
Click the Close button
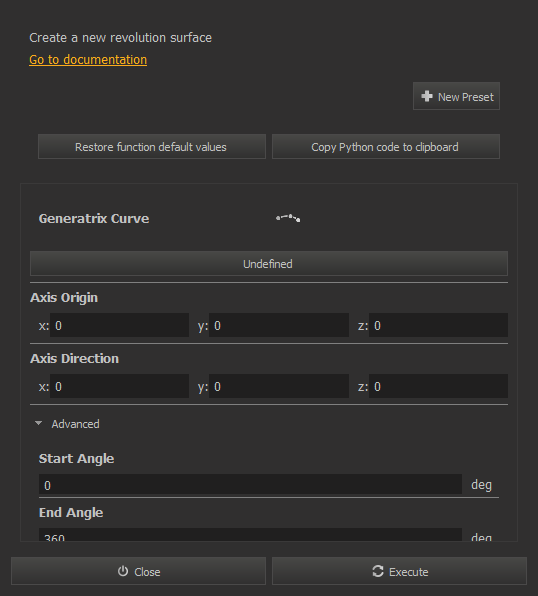138,571
